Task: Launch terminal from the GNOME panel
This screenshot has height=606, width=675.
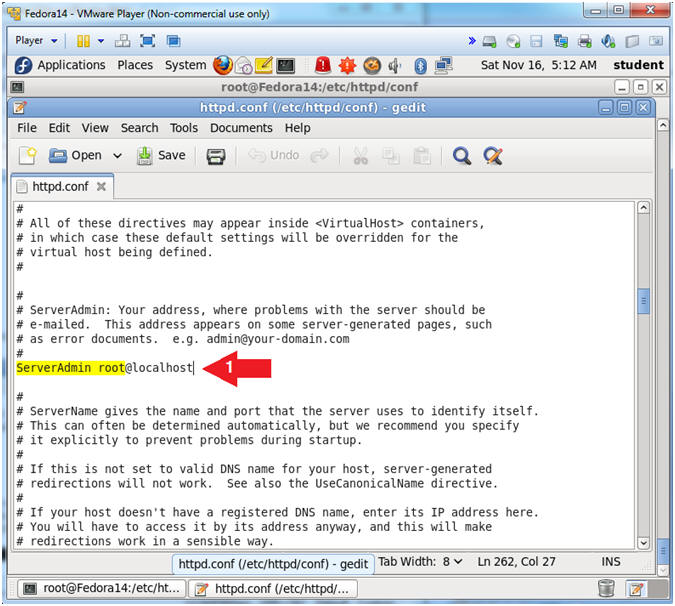Action: [285, 65]
